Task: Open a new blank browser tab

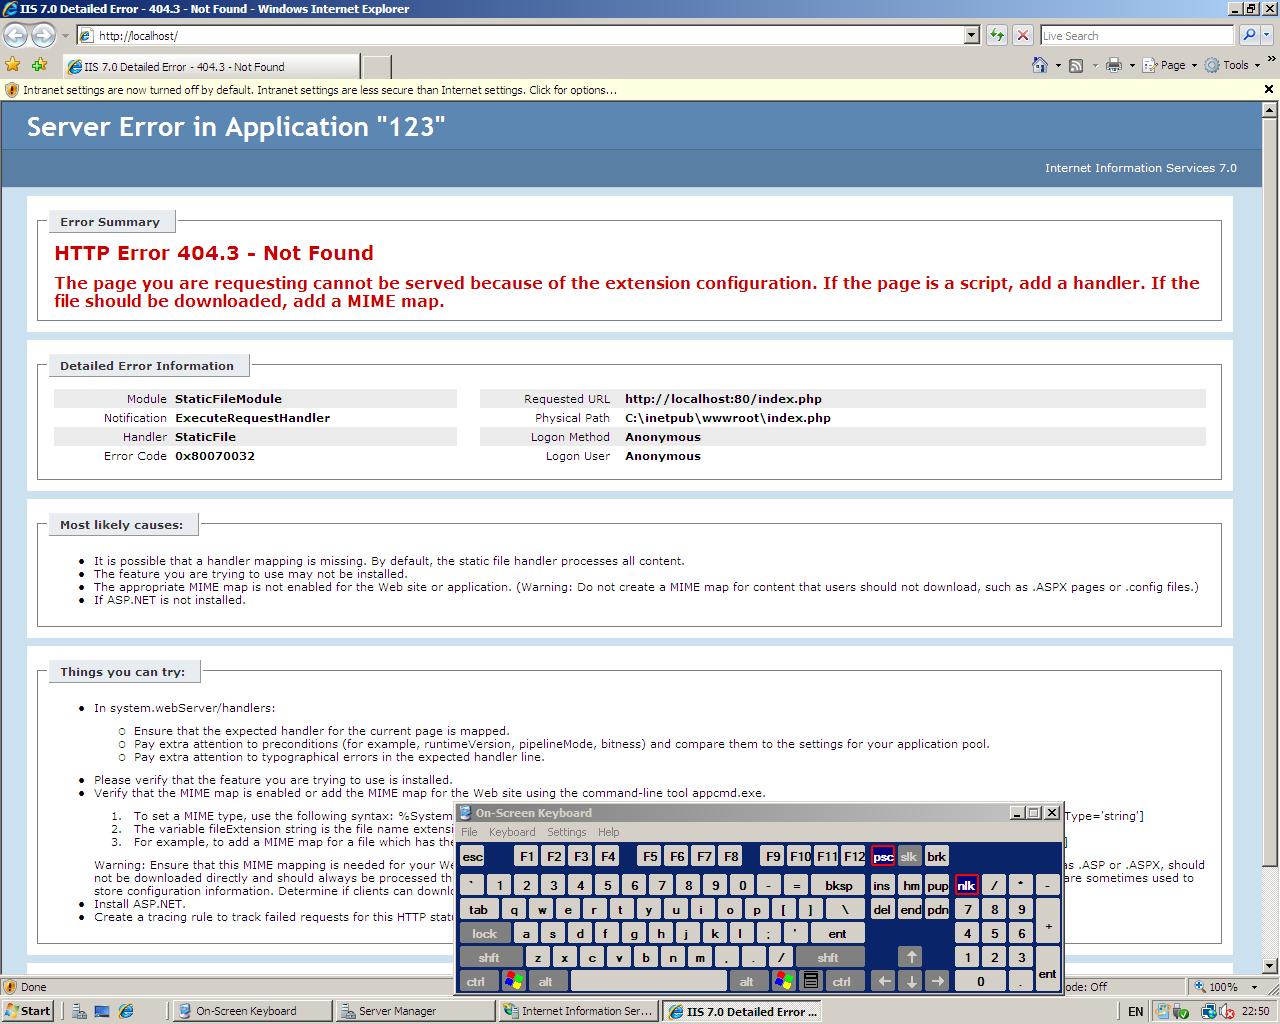Action: point(376,67)
